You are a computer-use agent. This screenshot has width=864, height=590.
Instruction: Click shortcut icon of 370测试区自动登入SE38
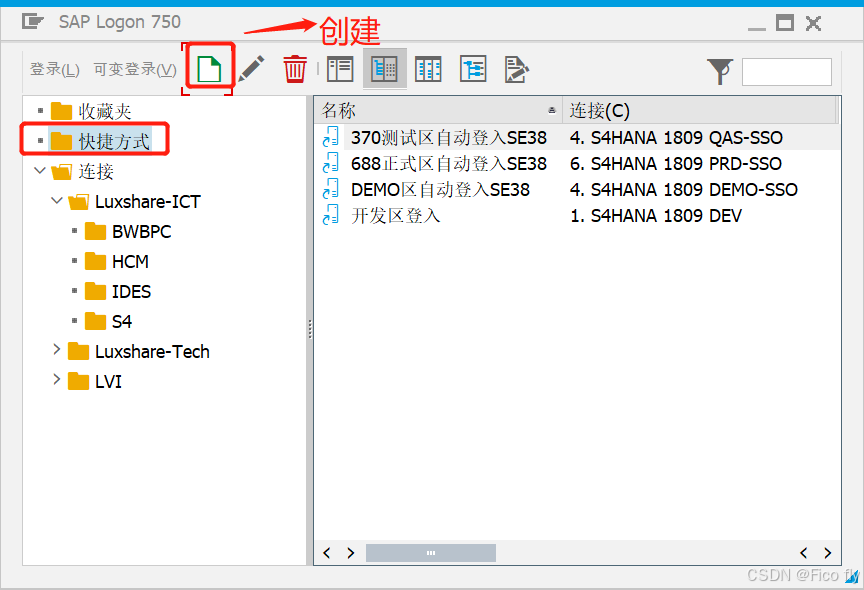(x=331, y=137)
